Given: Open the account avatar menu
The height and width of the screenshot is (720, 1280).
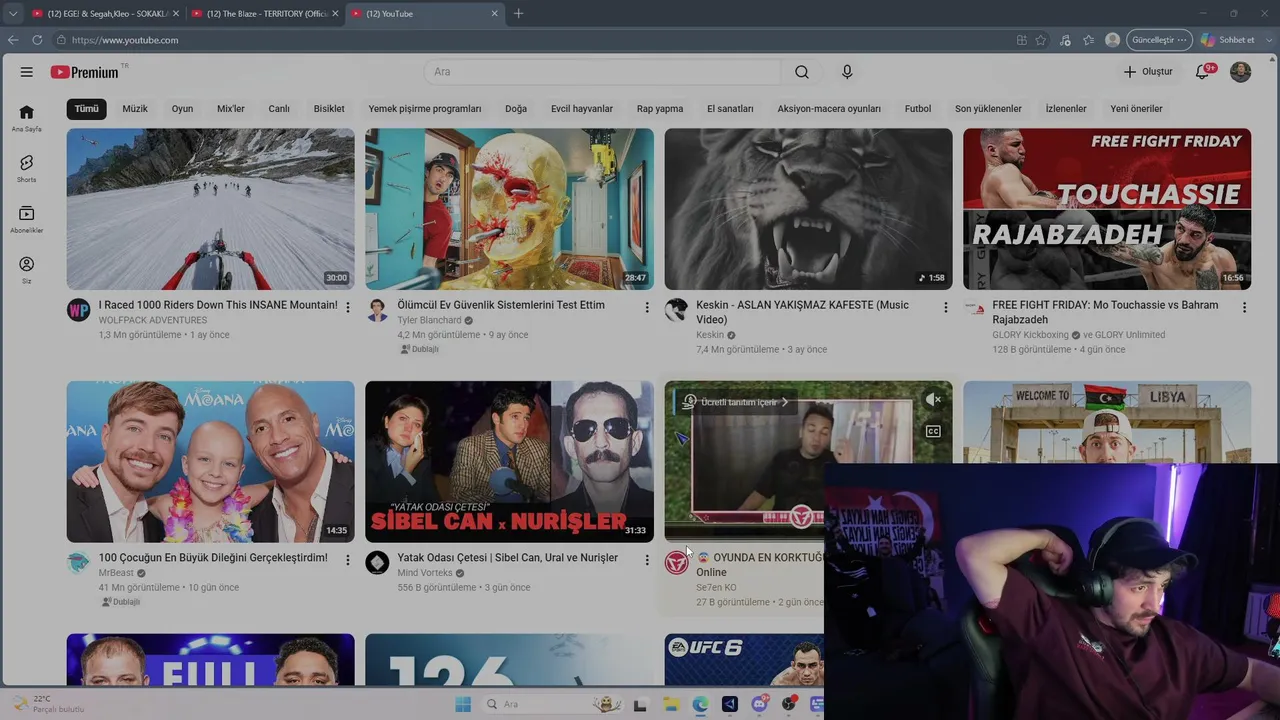Looking at the screenshot, I should click(x=1240, y=72).
